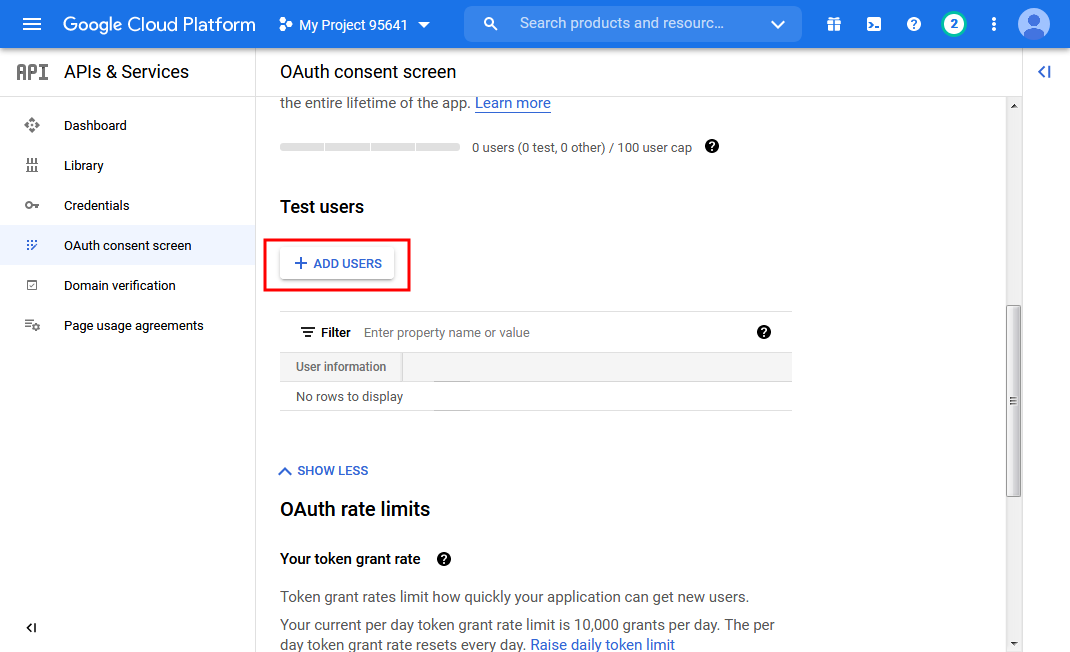
Task: Open notifications badge showing 2
Action: [953, 25]
